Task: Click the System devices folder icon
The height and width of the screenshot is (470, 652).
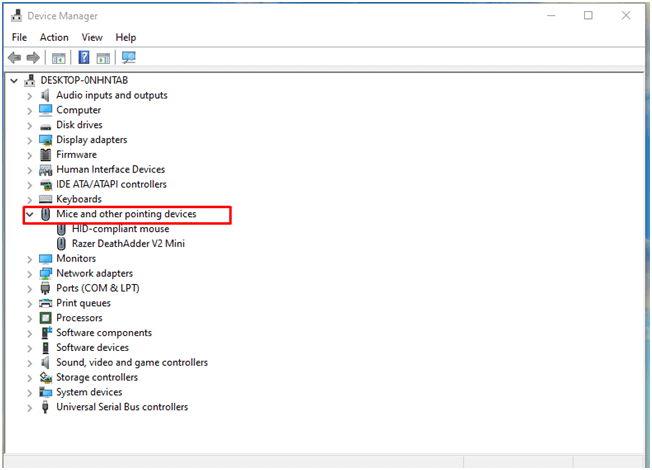Action: (45, 392)
